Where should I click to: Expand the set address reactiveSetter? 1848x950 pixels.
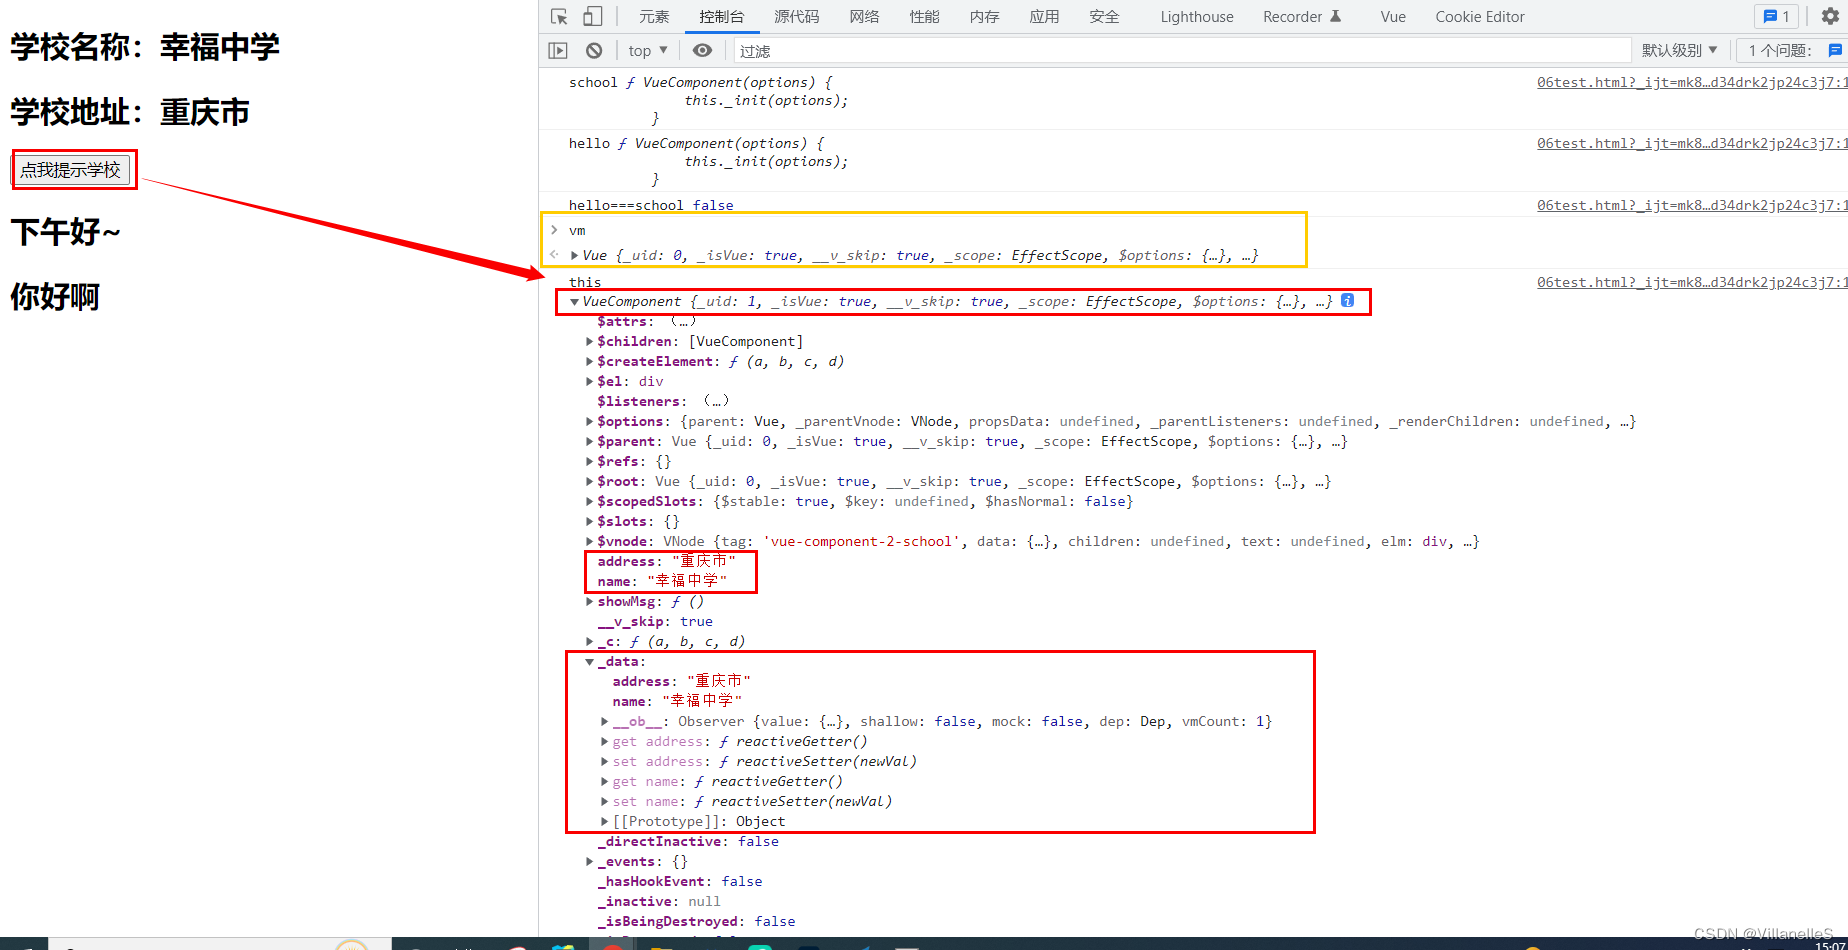(x=605, y=761)
